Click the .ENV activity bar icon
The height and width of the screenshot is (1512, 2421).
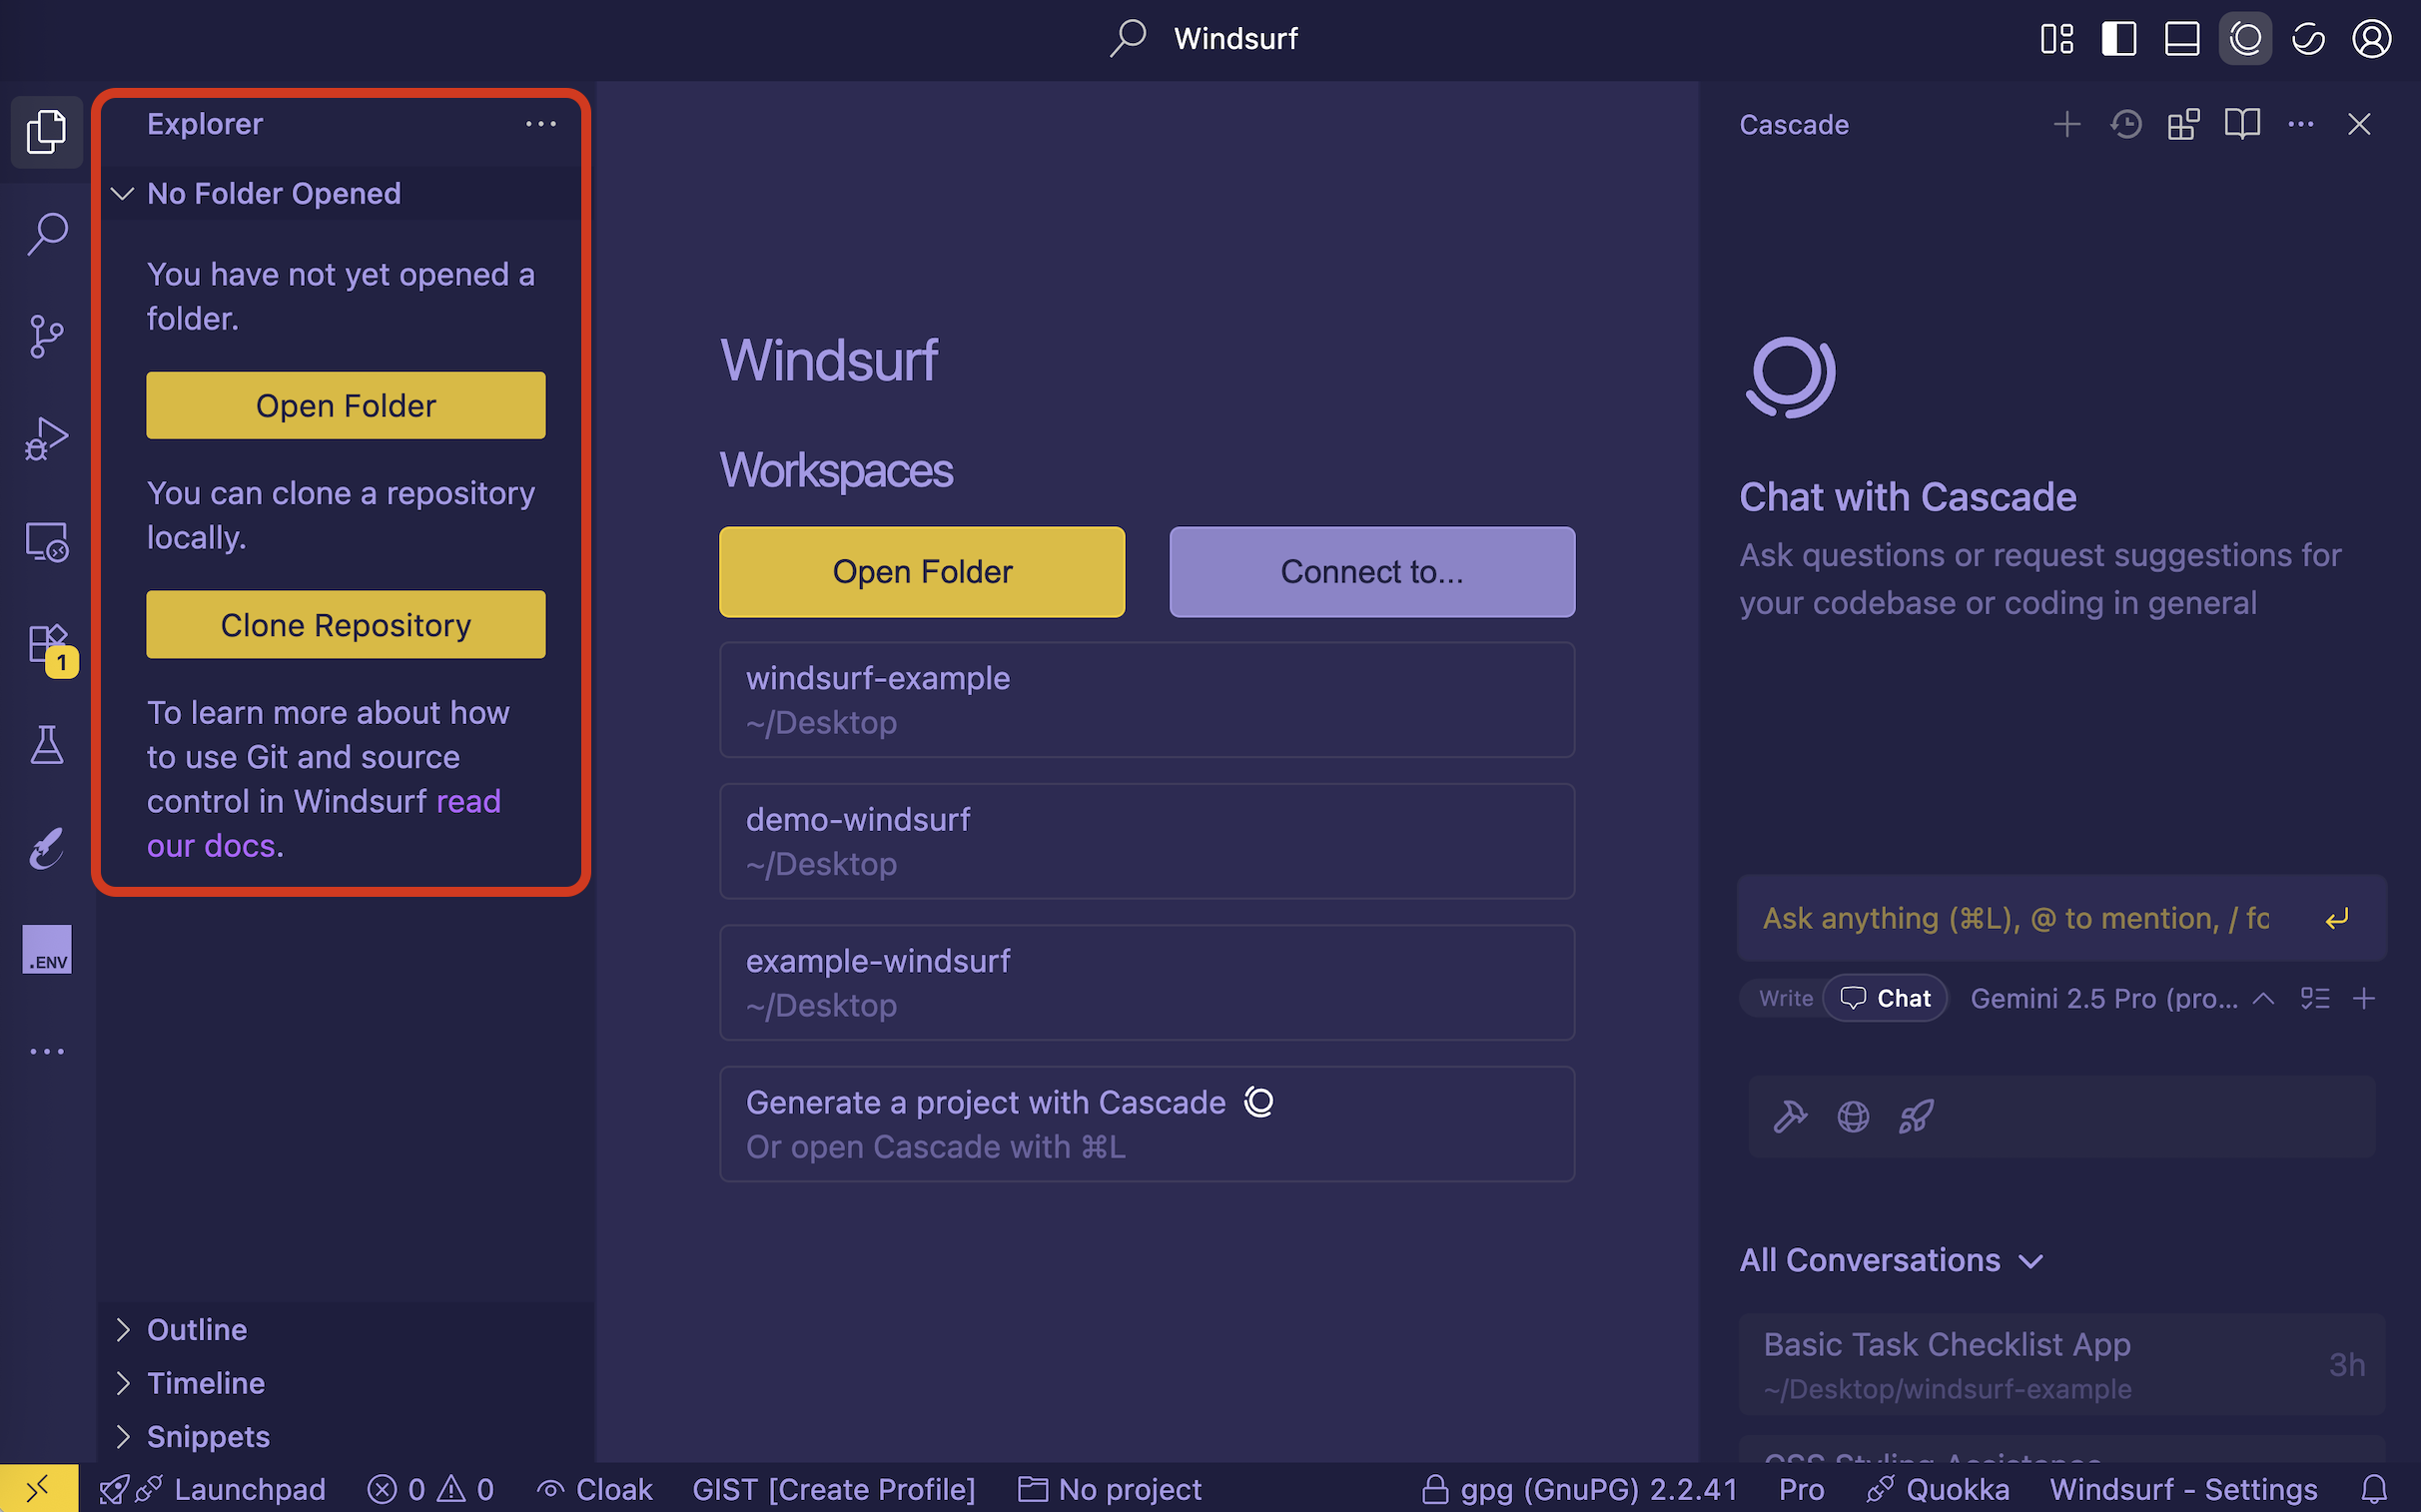click(x=46, y=948)
